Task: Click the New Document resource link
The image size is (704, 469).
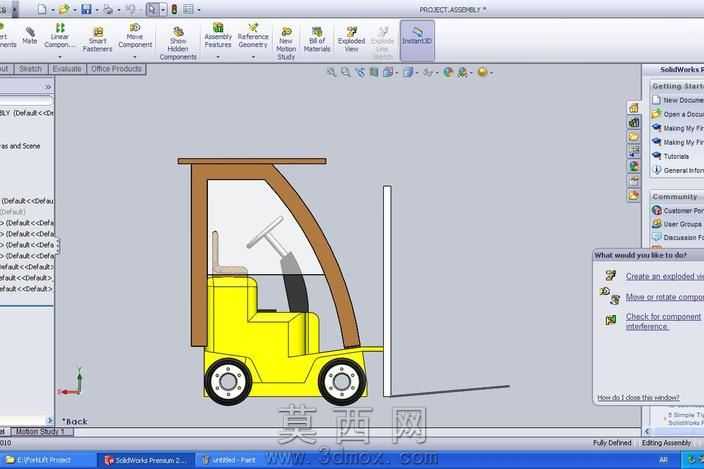Action: point(683,100)
